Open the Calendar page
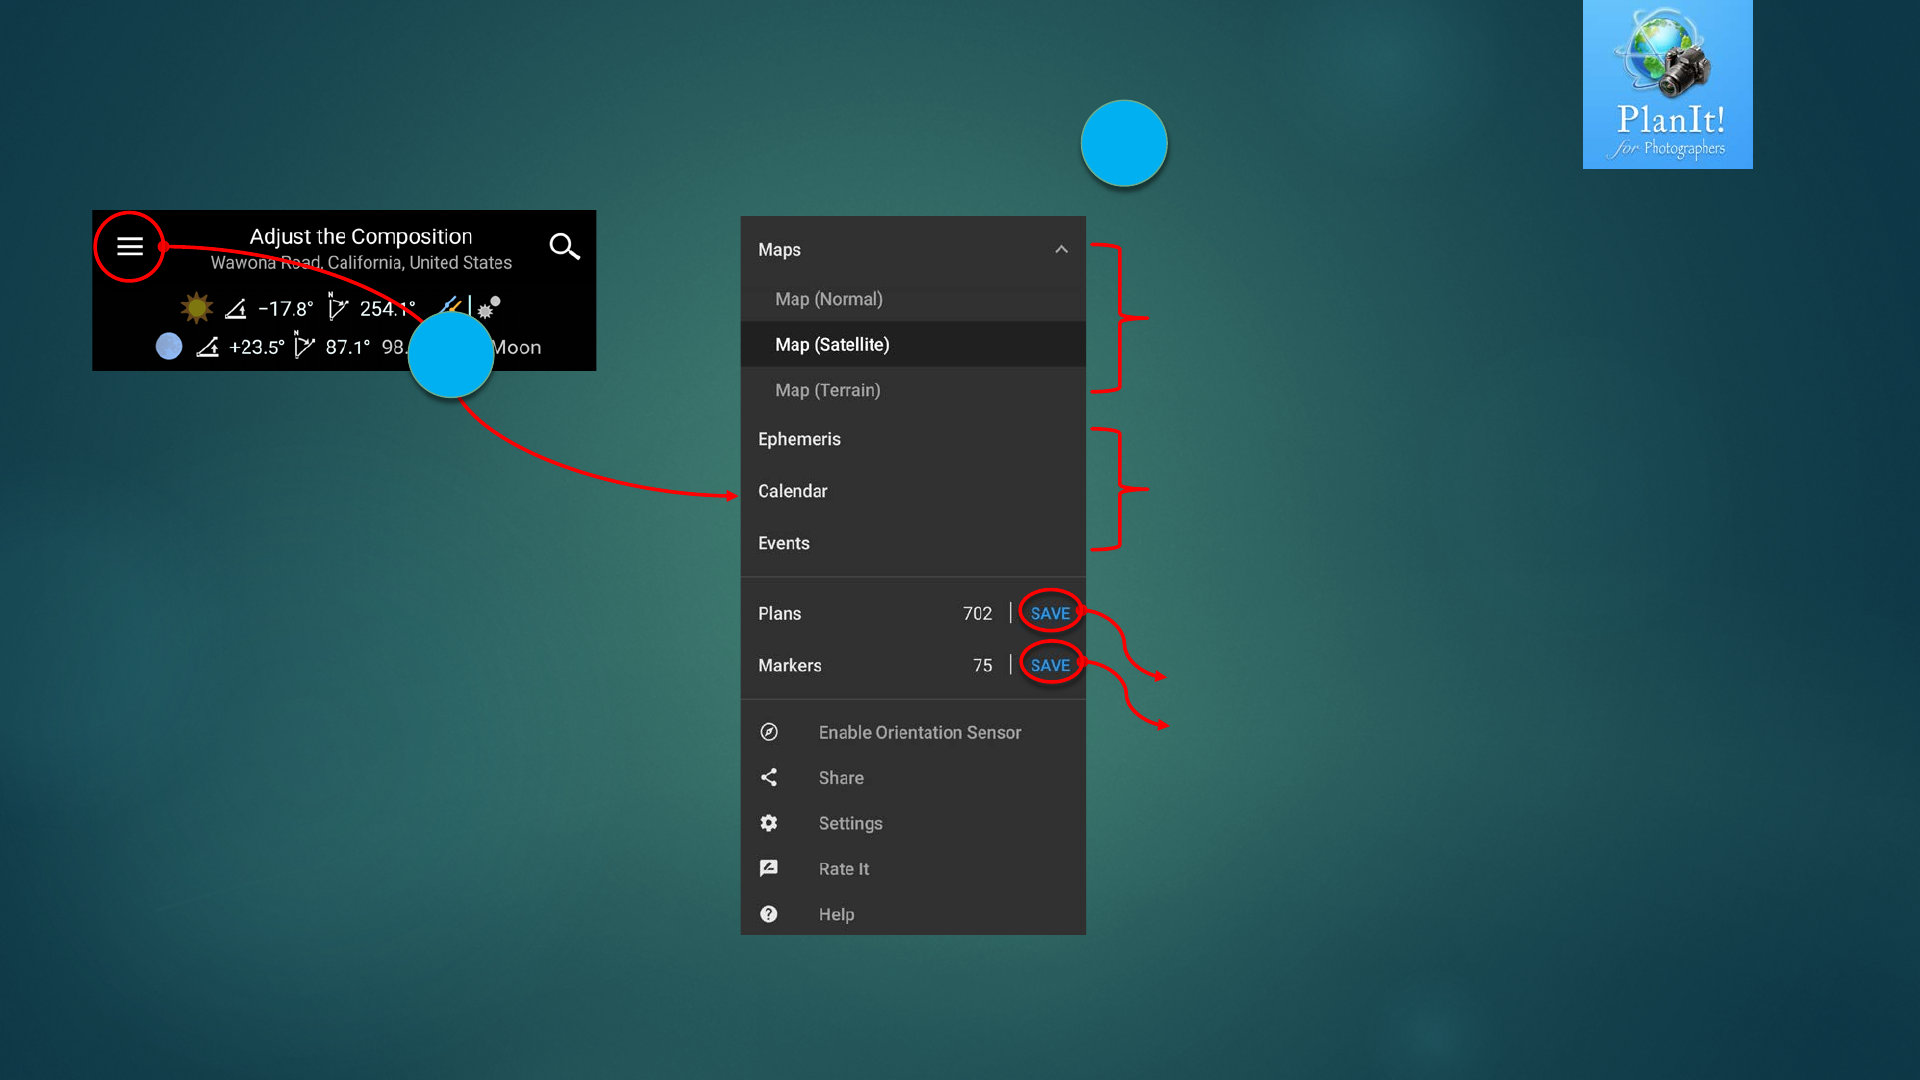Viewport: 1920px width, 1080px height. click(x=793, y=491)
